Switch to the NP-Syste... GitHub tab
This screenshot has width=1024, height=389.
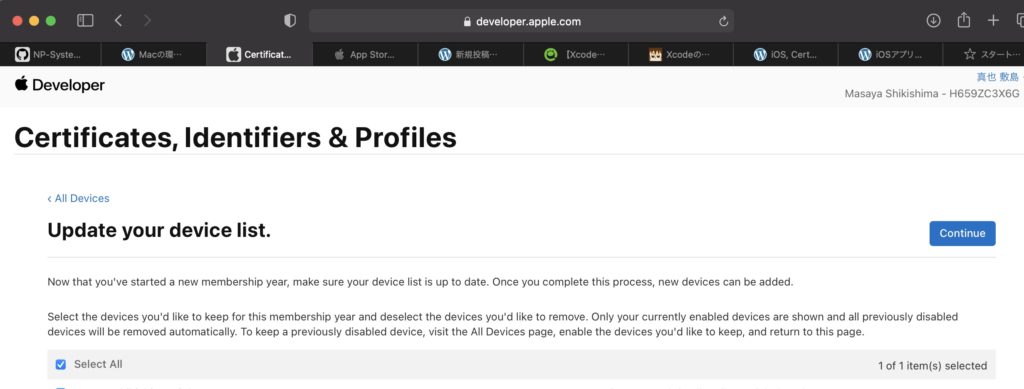pos(50,55)
